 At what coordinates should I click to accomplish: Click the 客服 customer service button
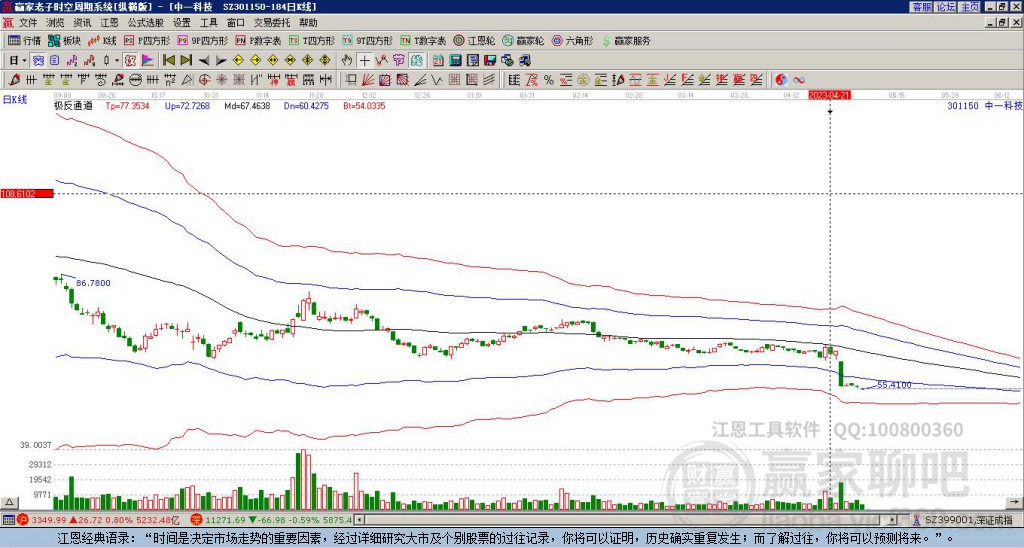922,7
